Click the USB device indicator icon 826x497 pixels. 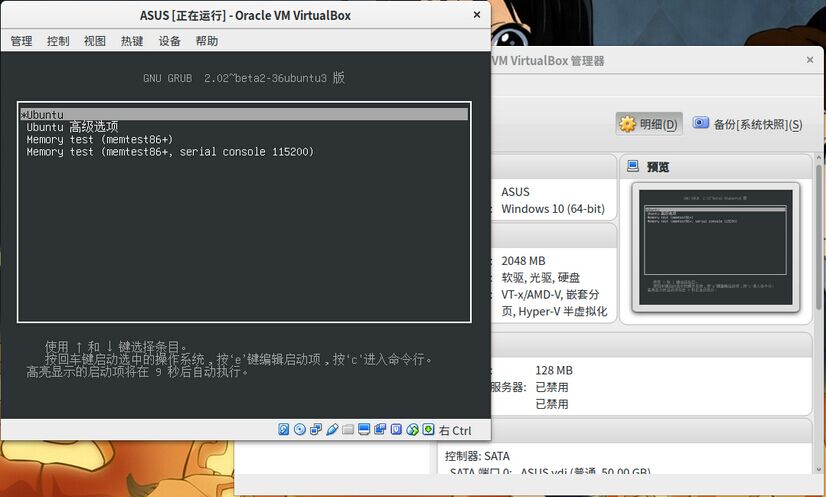coord(332,430)
